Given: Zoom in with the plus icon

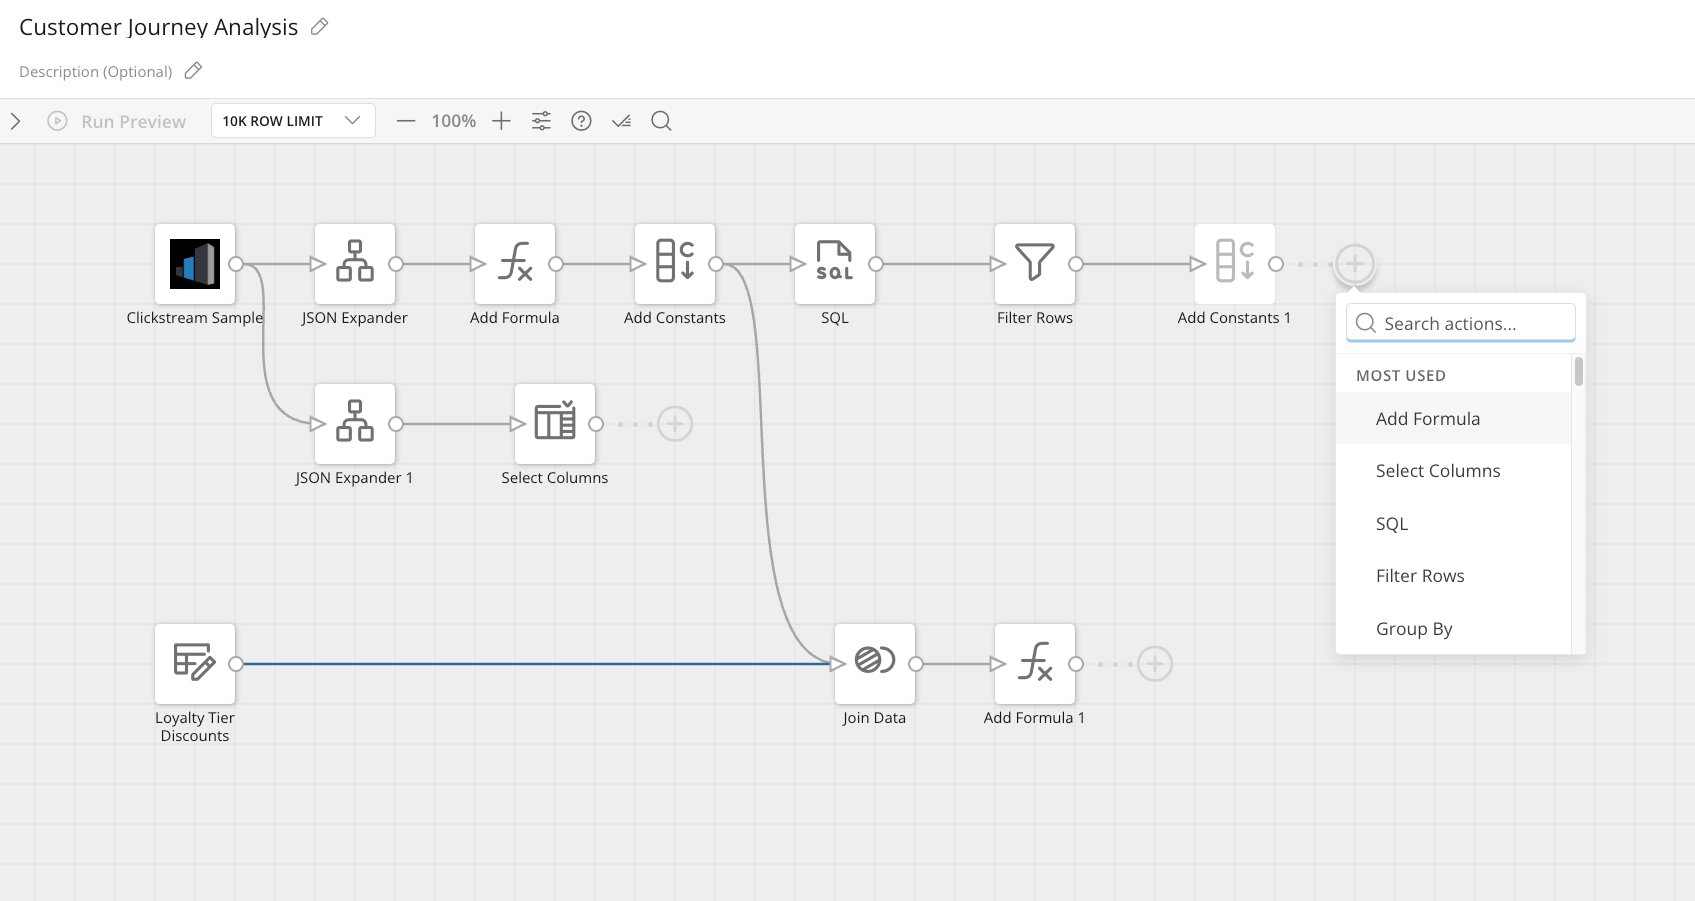Looking at the screenshot, I should [501, 121].
